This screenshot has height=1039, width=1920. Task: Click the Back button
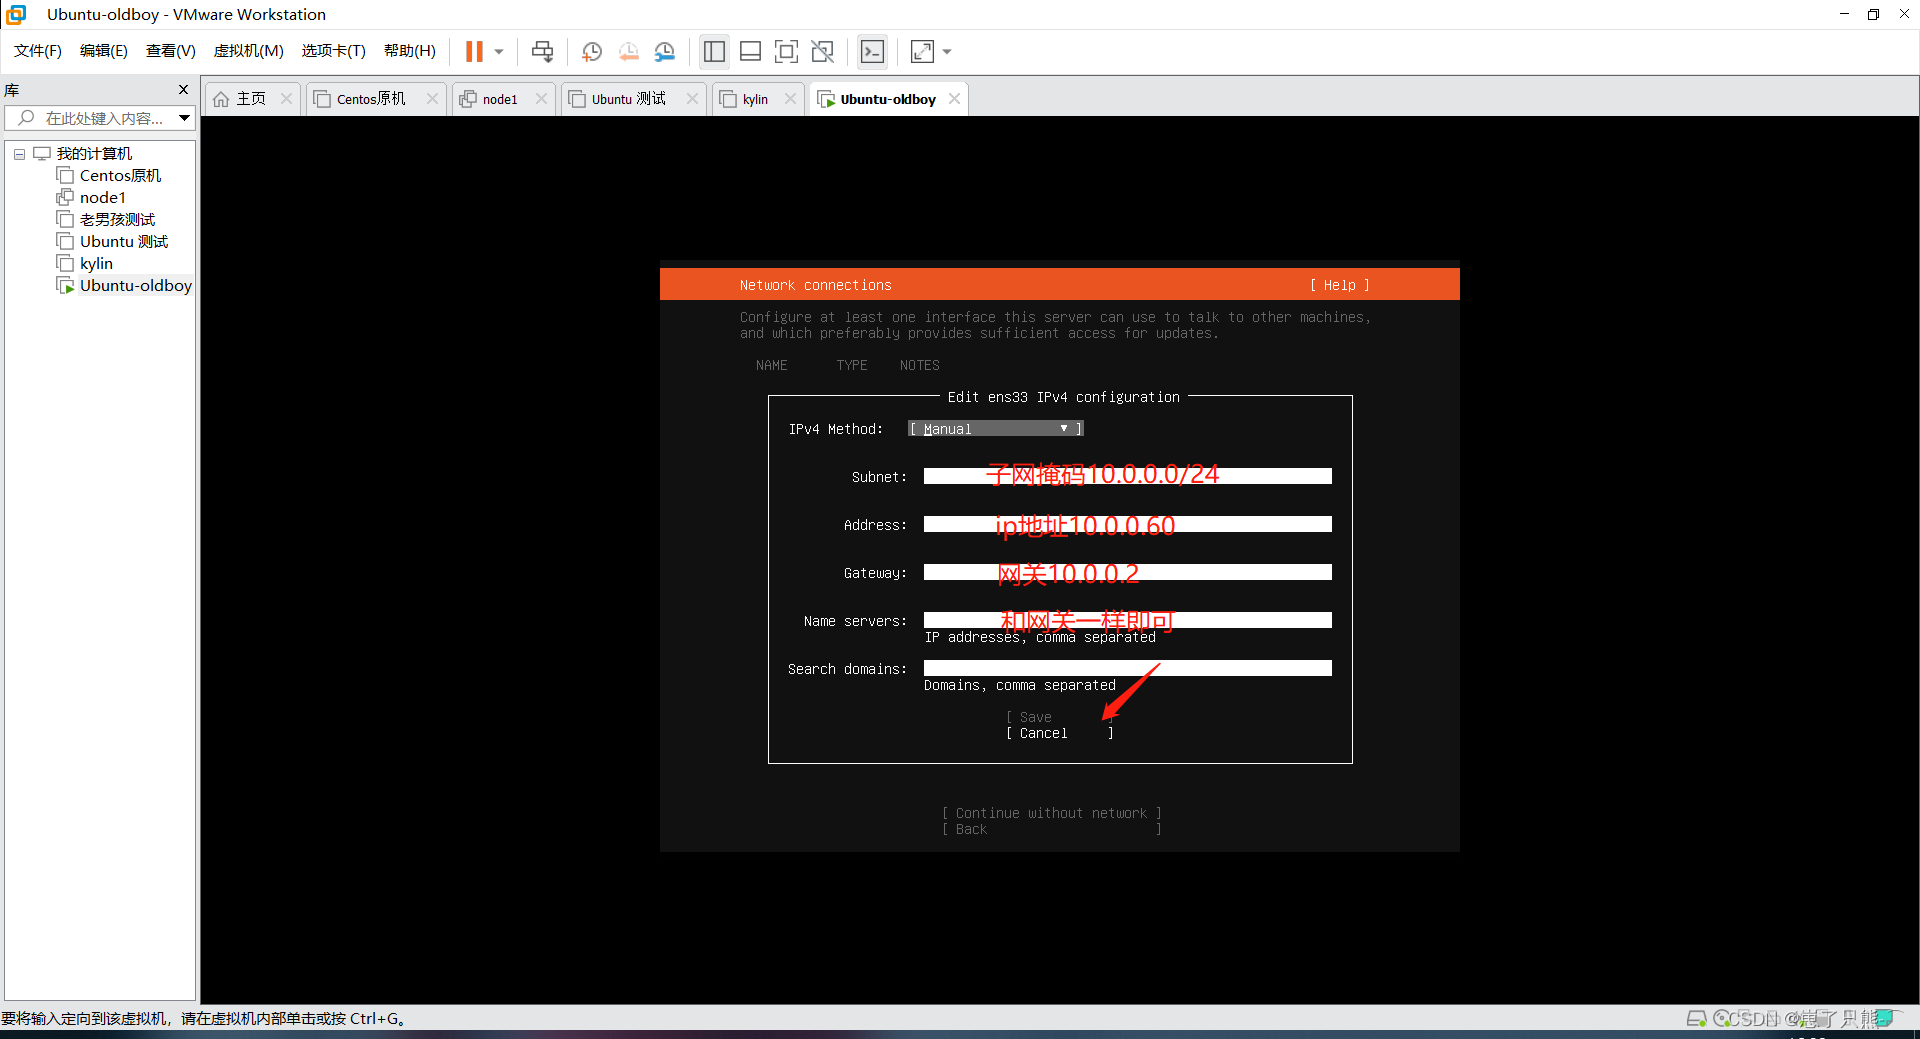pyautogui.click(x=1051, y=829)
